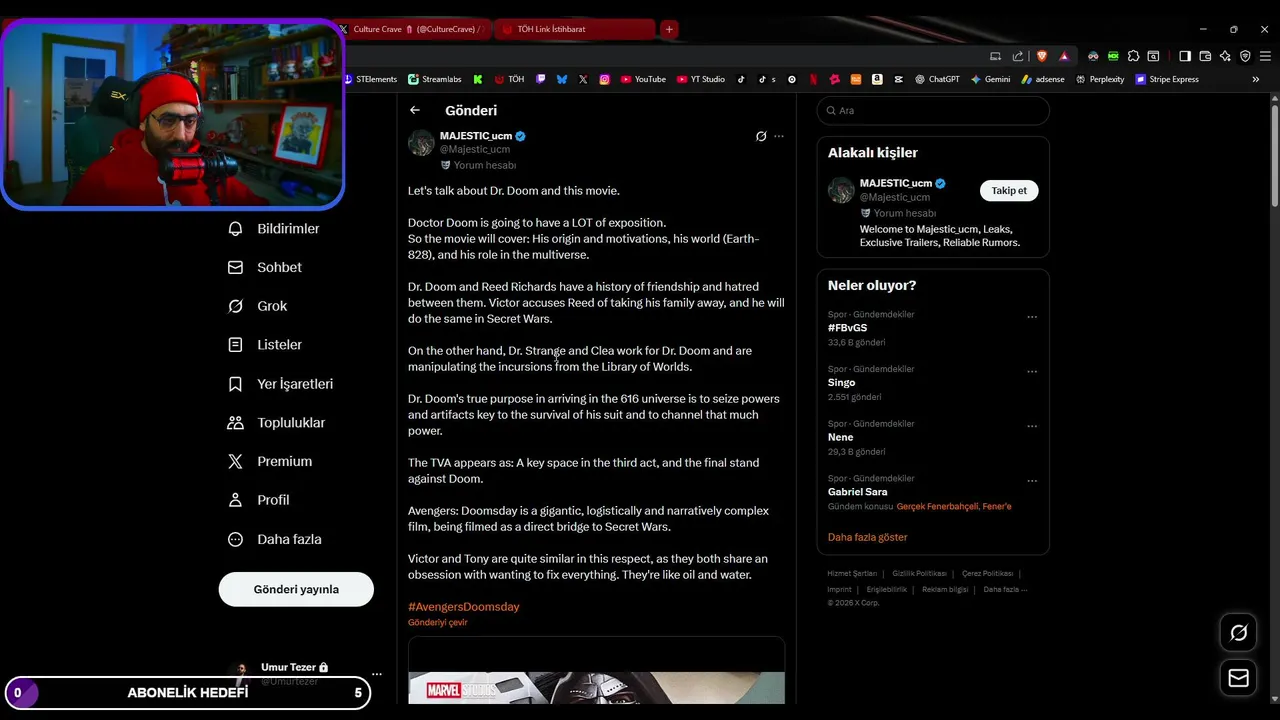The height and width of the screenshot is (720, 1280).
Task: Open the floating messages envelope button
Action: tap(1239, 678)
